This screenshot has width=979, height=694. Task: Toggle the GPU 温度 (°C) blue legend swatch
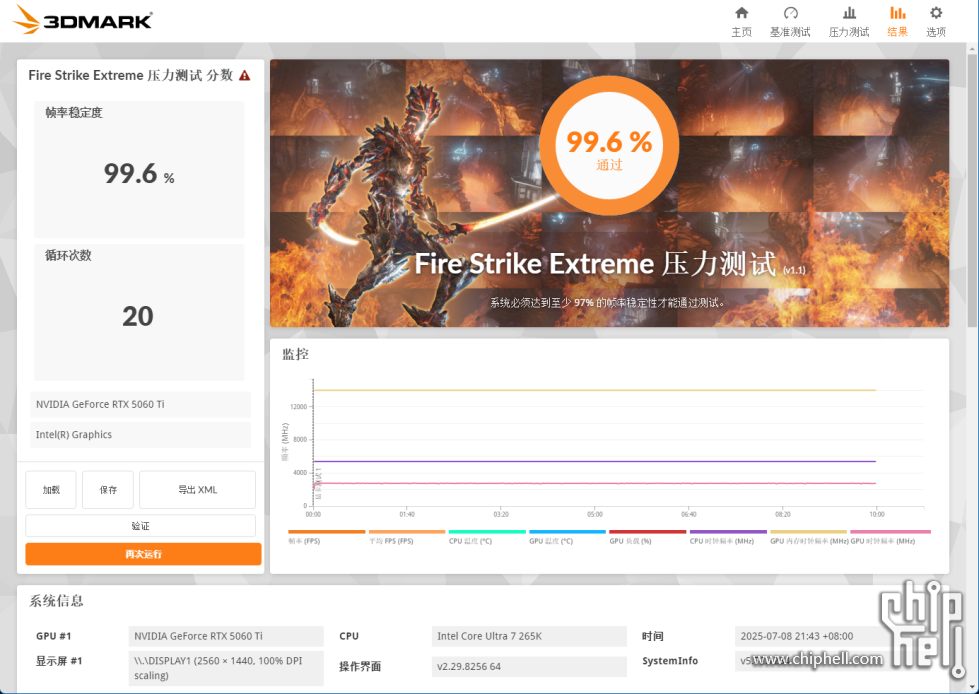point(568,532)
